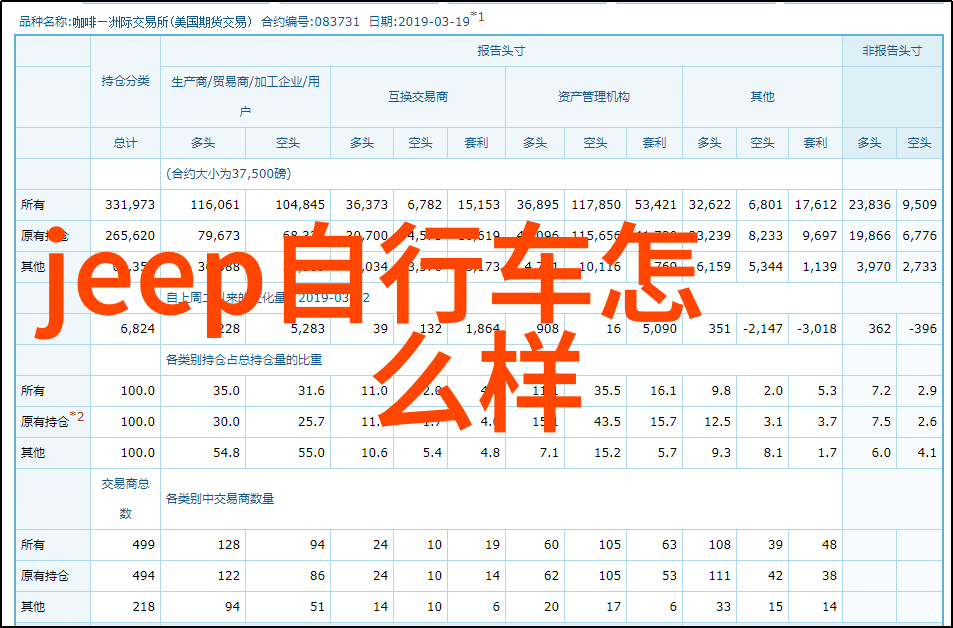Select the percentage 12.5
953x628 pixels.
coord(717,422)
